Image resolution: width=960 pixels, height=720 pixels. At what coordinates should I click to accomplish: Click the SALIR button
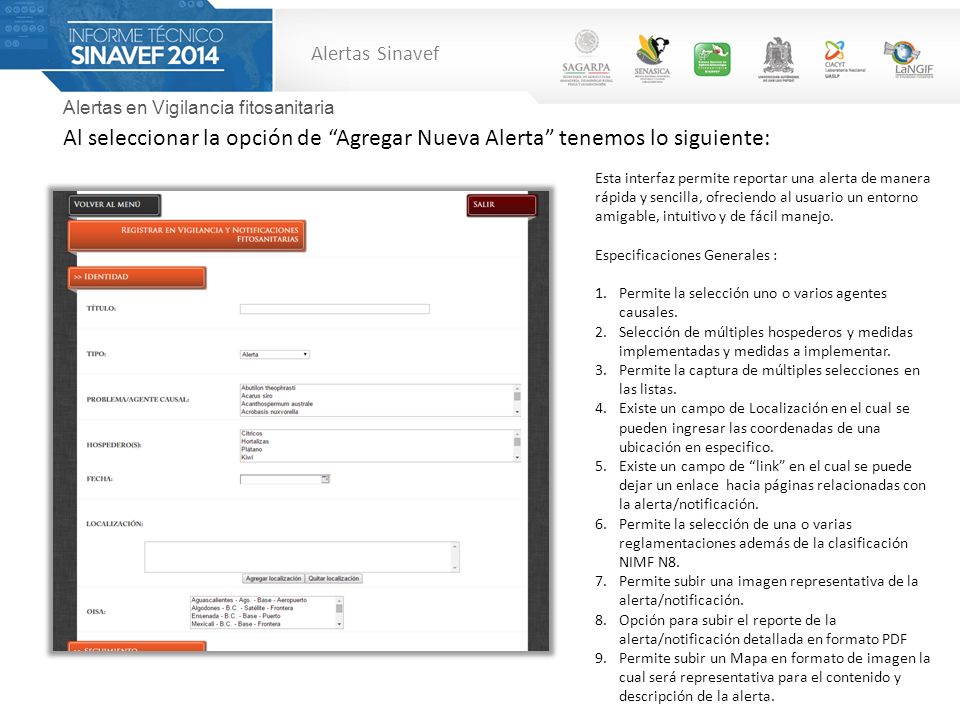tap(501, 205)
